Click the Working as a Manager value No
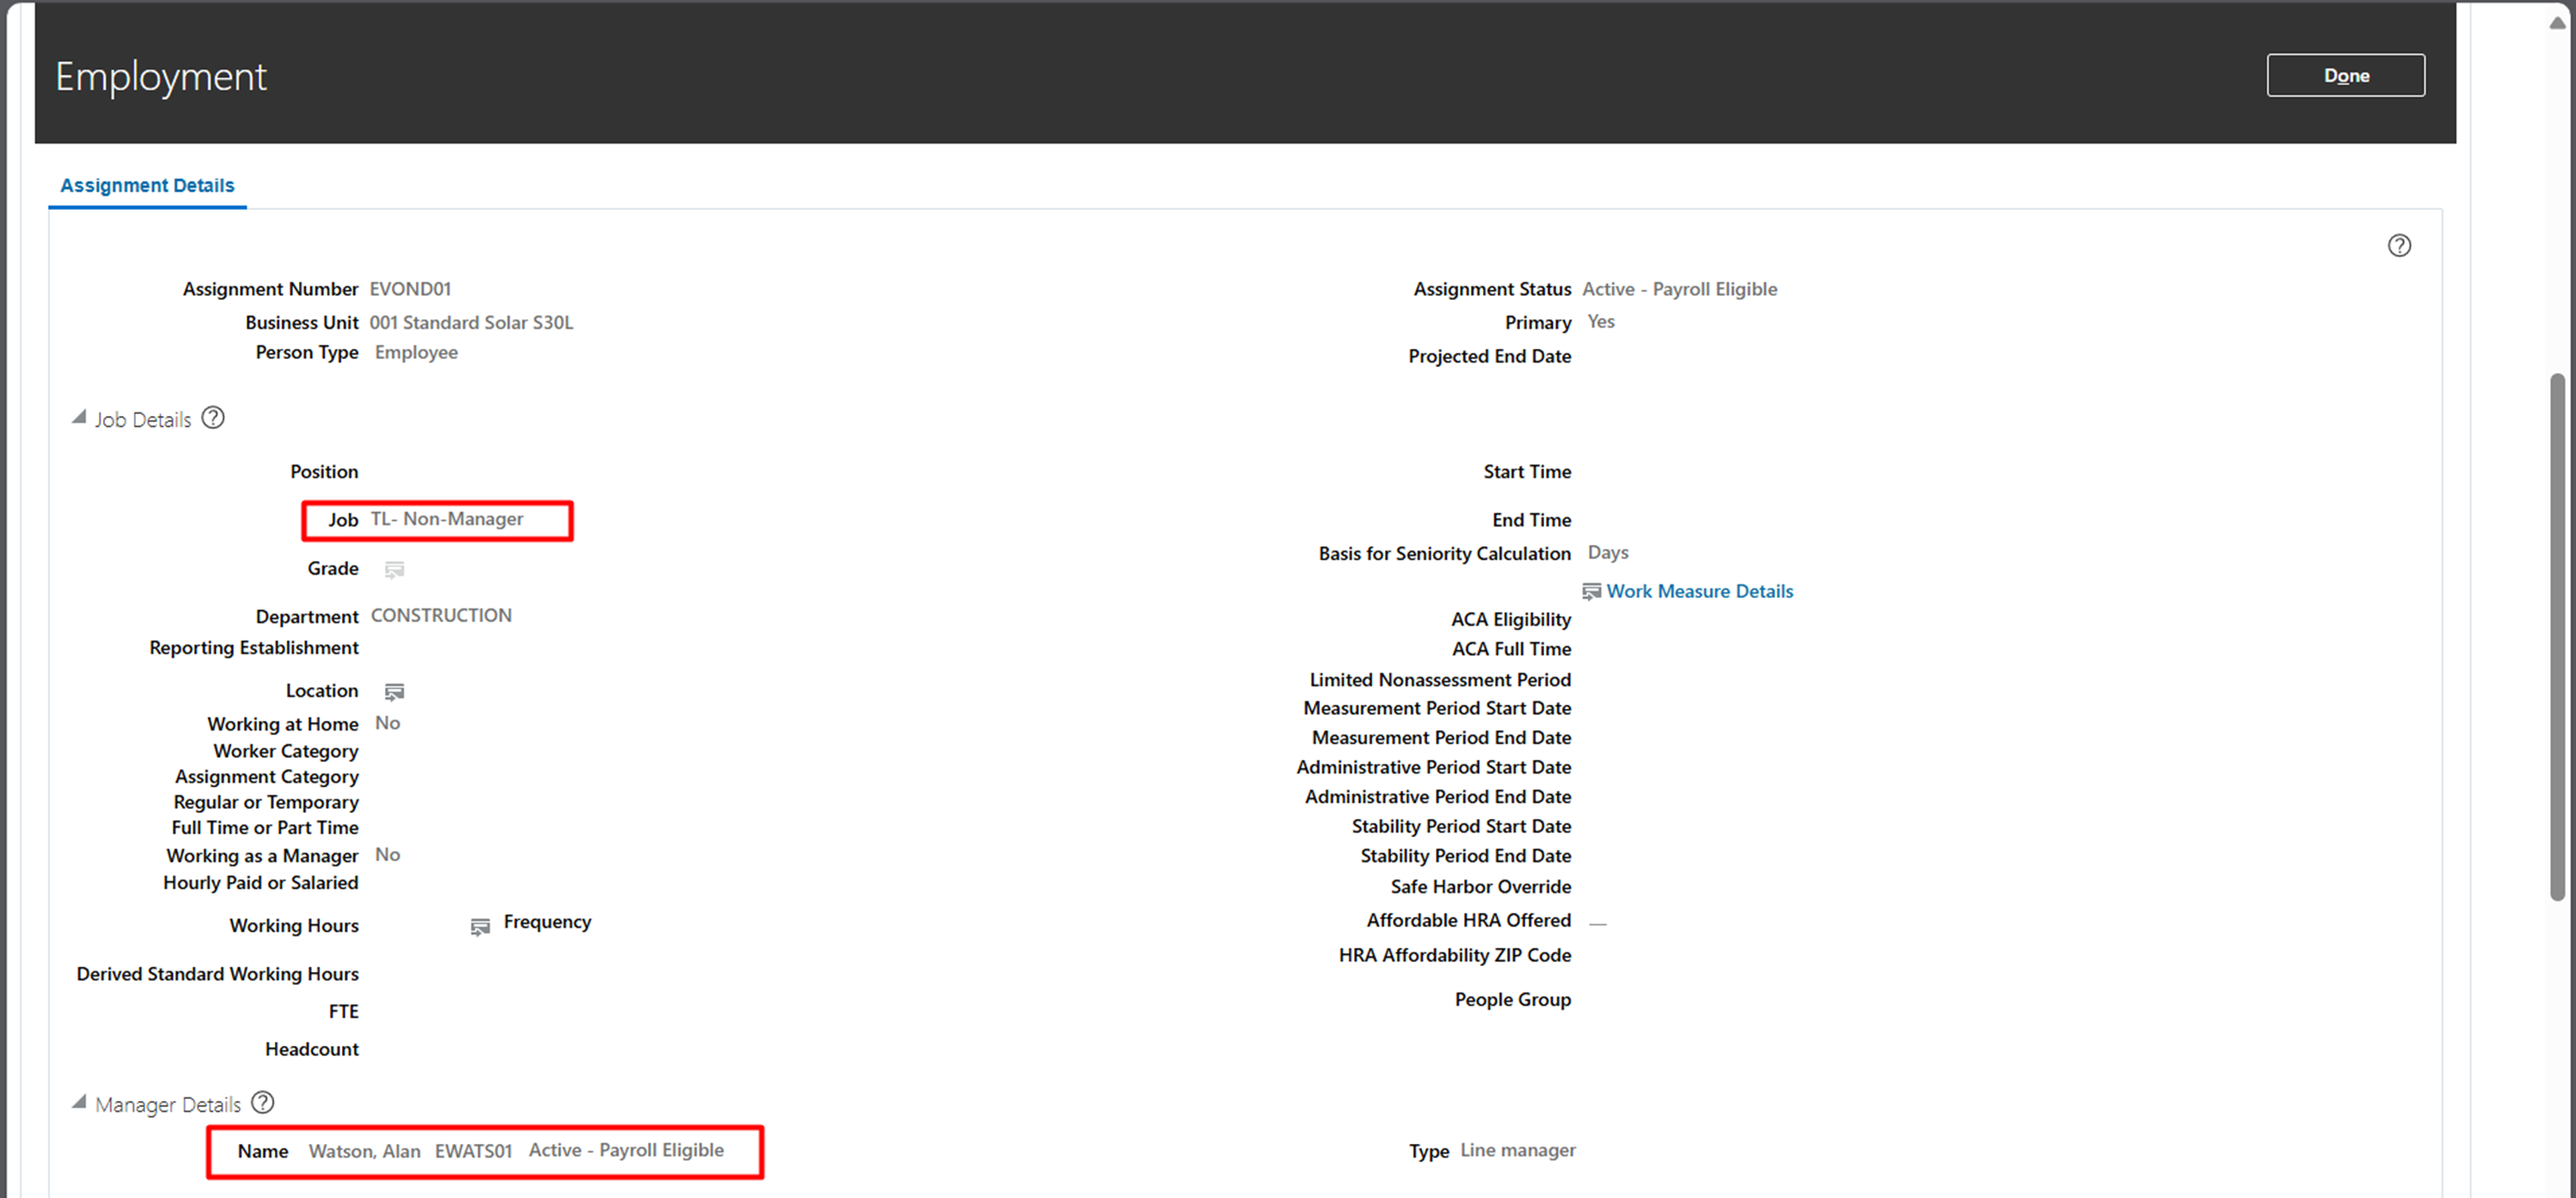Screen dimensions: 2576x1198 [387, 855]
